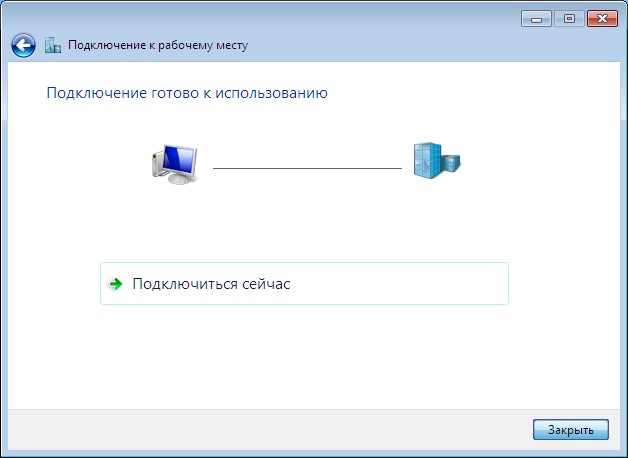This screenshot has width=628, height=458.
Task: Click the Подключение к рабочему месту title text
Action: pyautogui.click(x=158, y=45)
